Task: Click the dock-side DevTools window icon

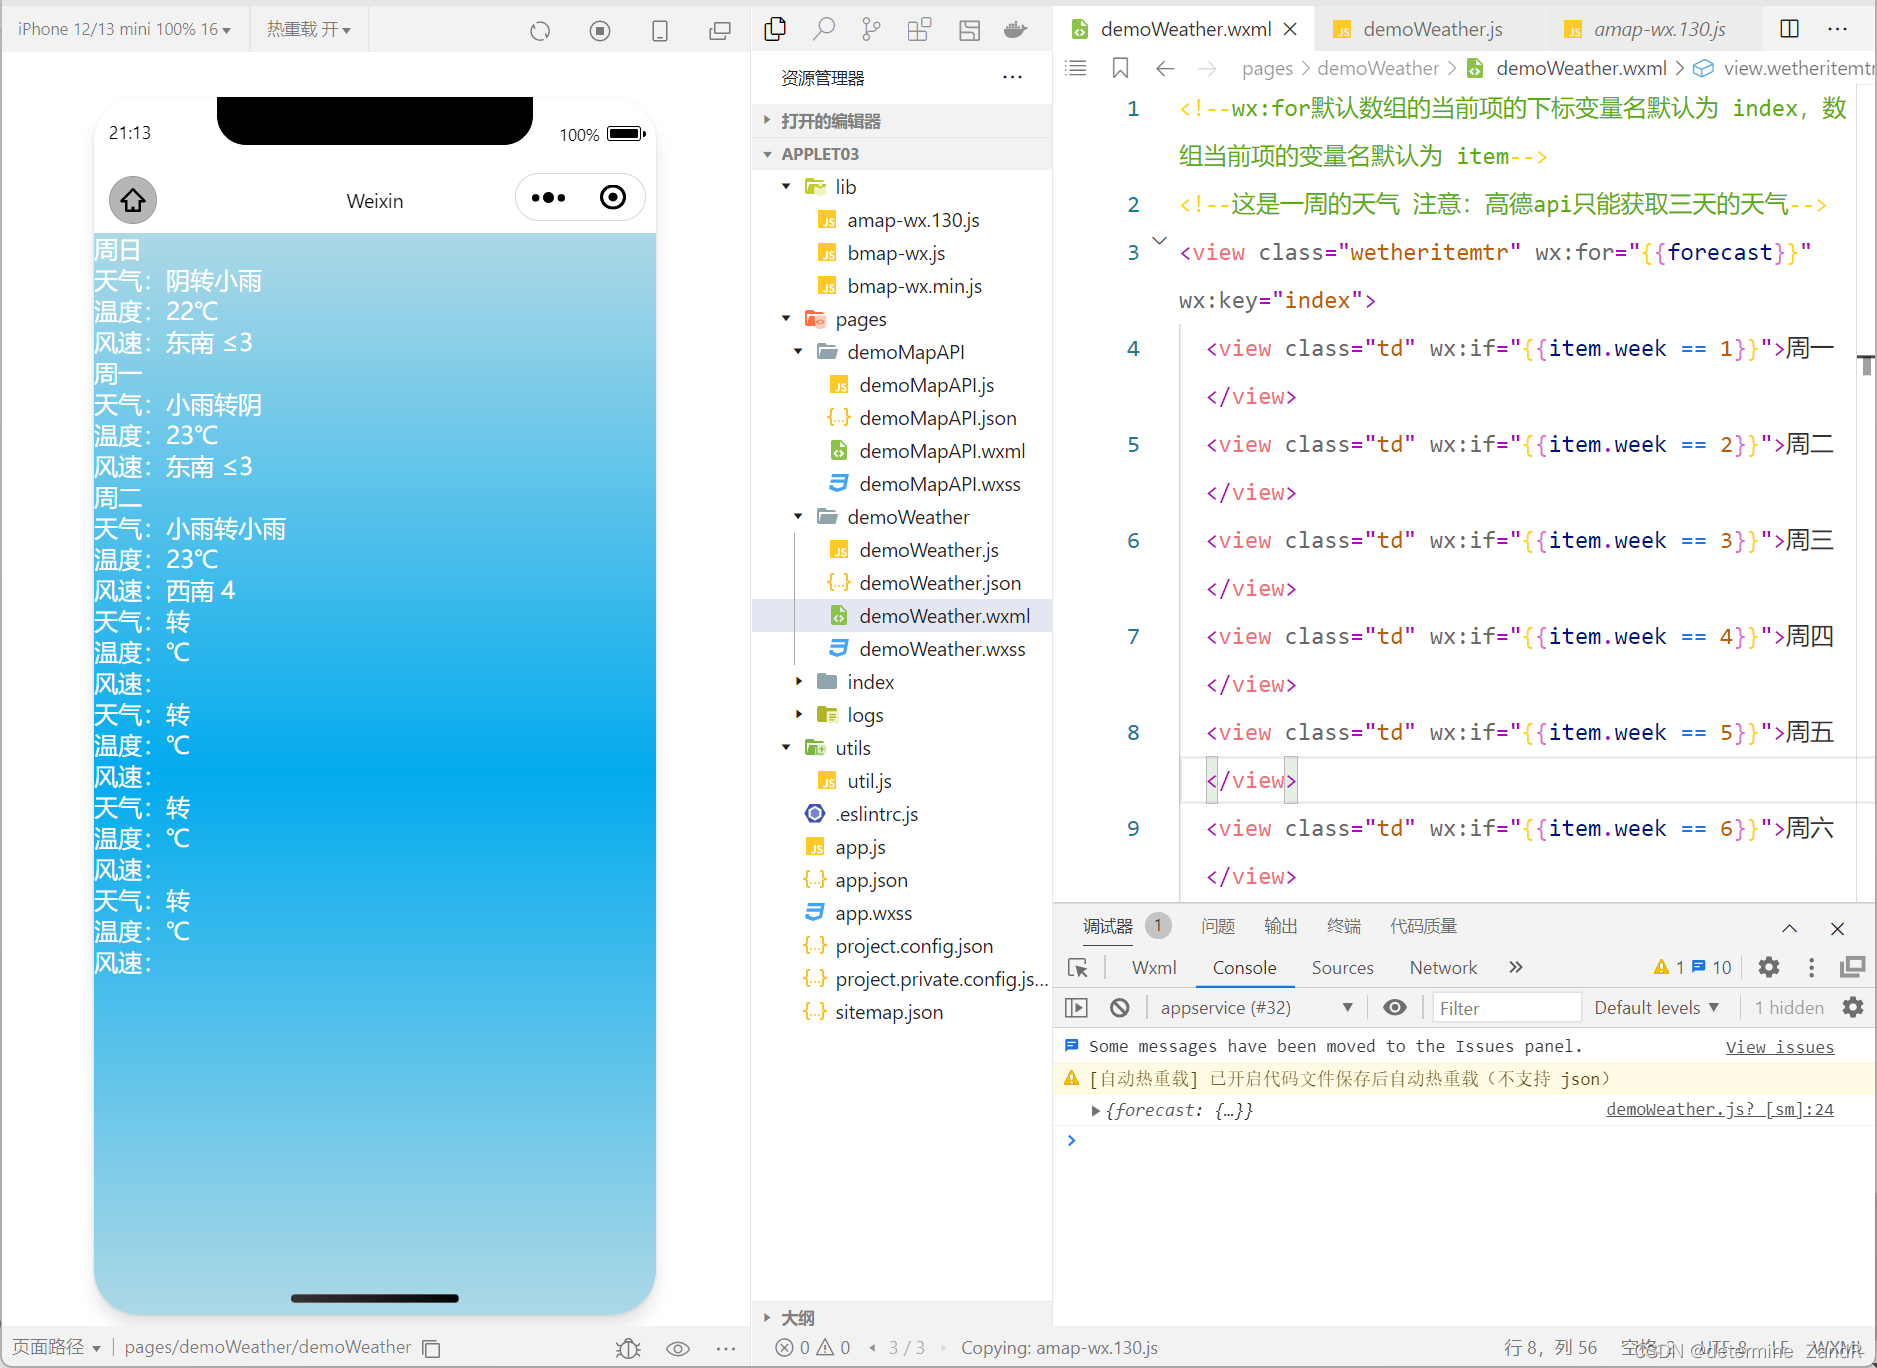Action: [1853, 967]
